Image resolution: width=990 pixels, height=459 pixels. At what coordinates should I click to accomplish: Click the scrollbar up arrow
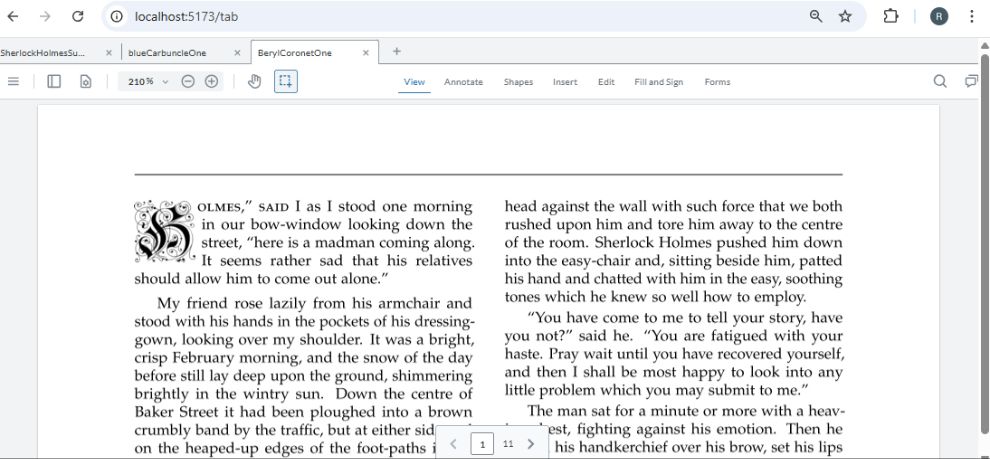coord(984,46)
